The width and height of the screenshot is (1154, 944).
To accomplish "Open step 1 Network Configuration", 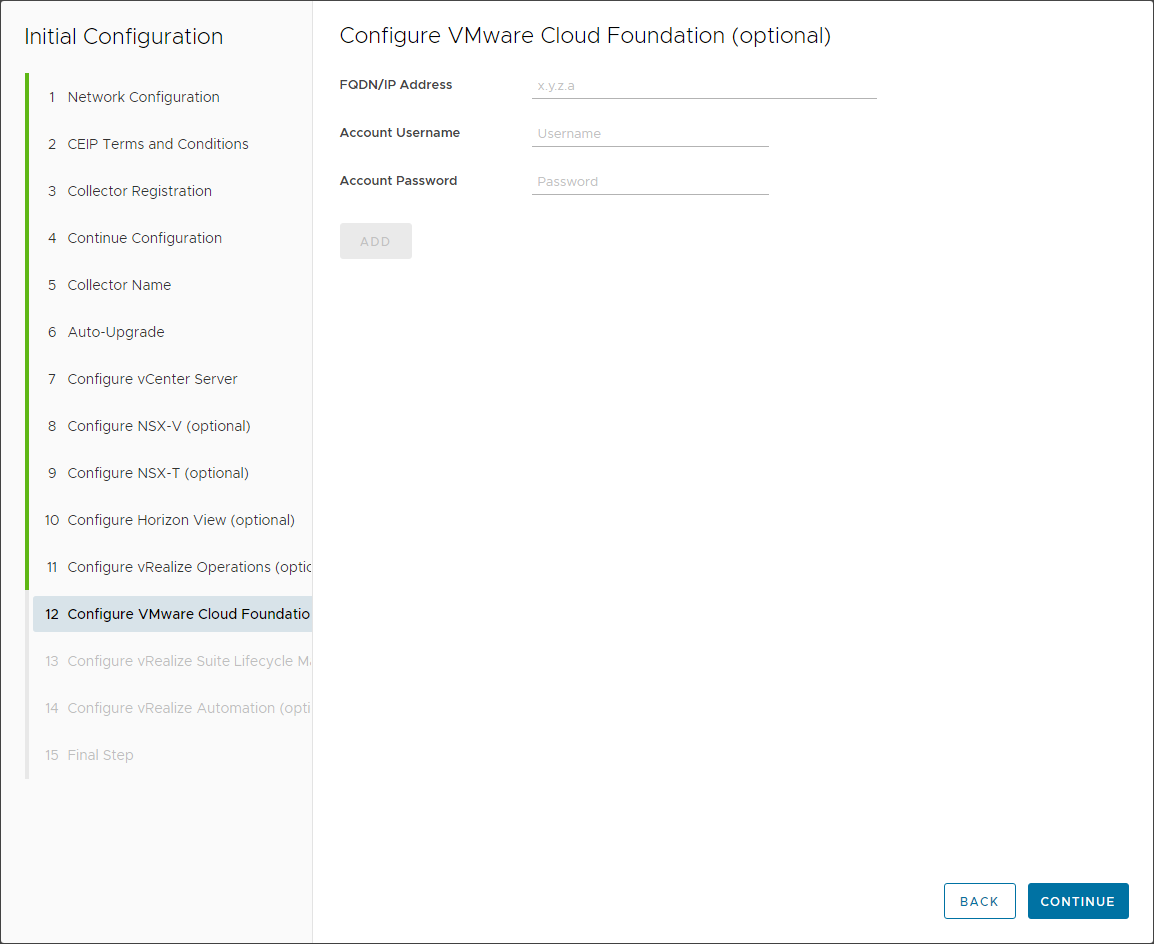I will pos(171,97).
